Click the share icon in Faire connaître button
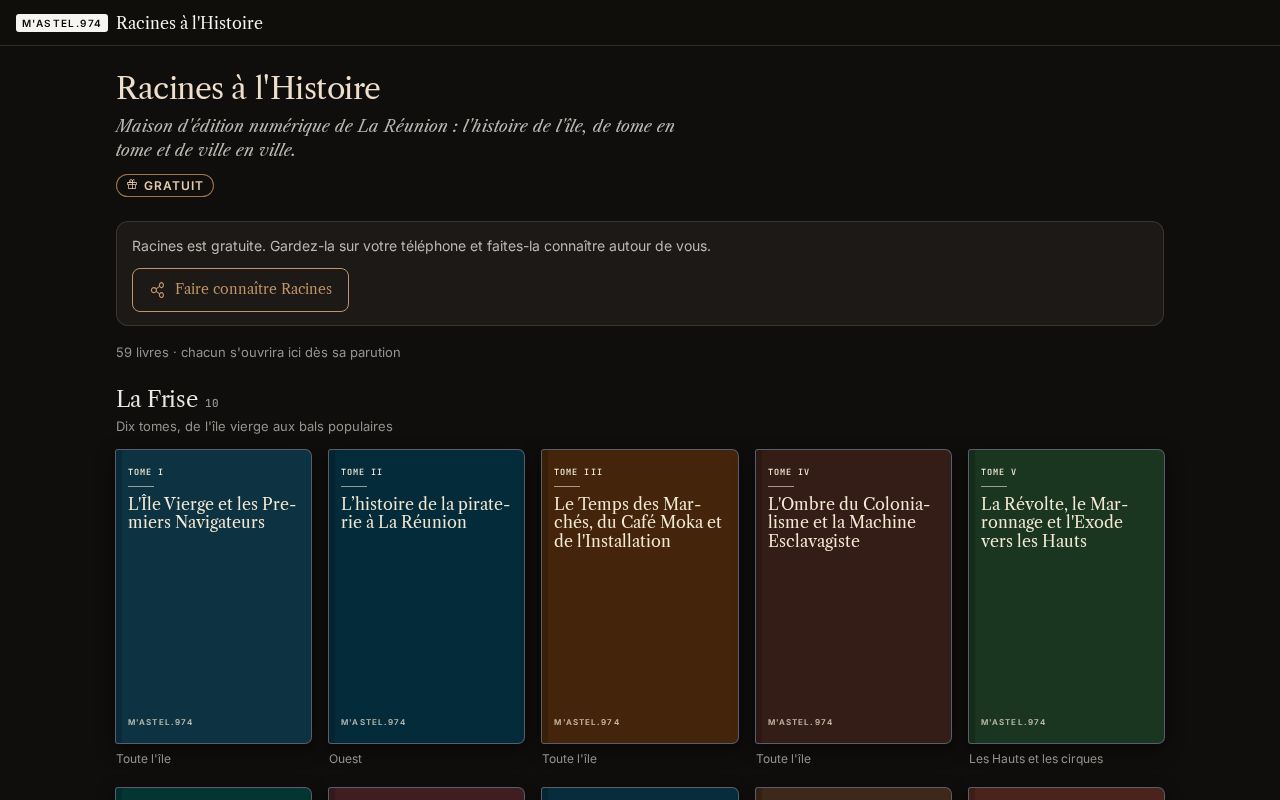 pyautogui.click(x=157, y=290)
